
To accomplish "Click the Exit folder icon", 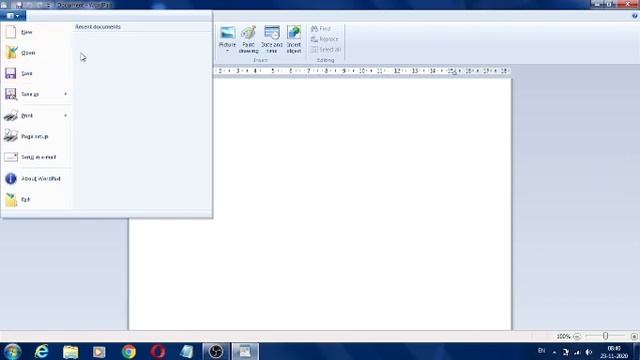I will click(x=11, y=200).
